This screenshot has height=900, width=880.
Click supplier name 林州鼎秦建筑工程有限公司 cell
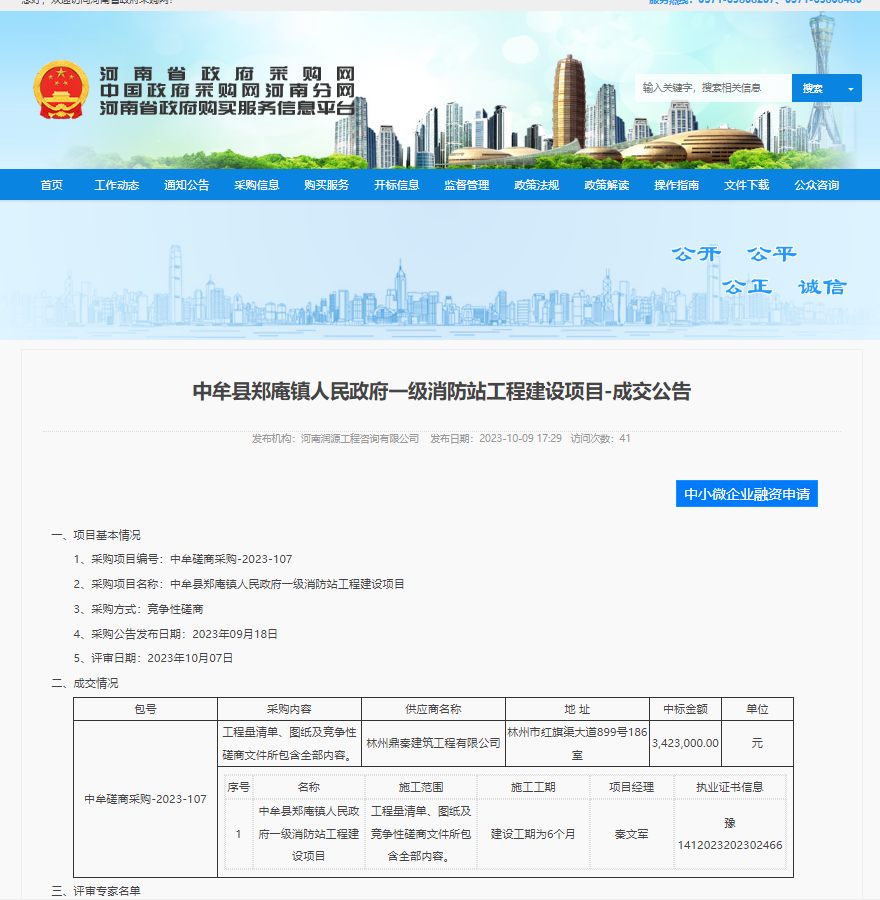click(433, 743)
